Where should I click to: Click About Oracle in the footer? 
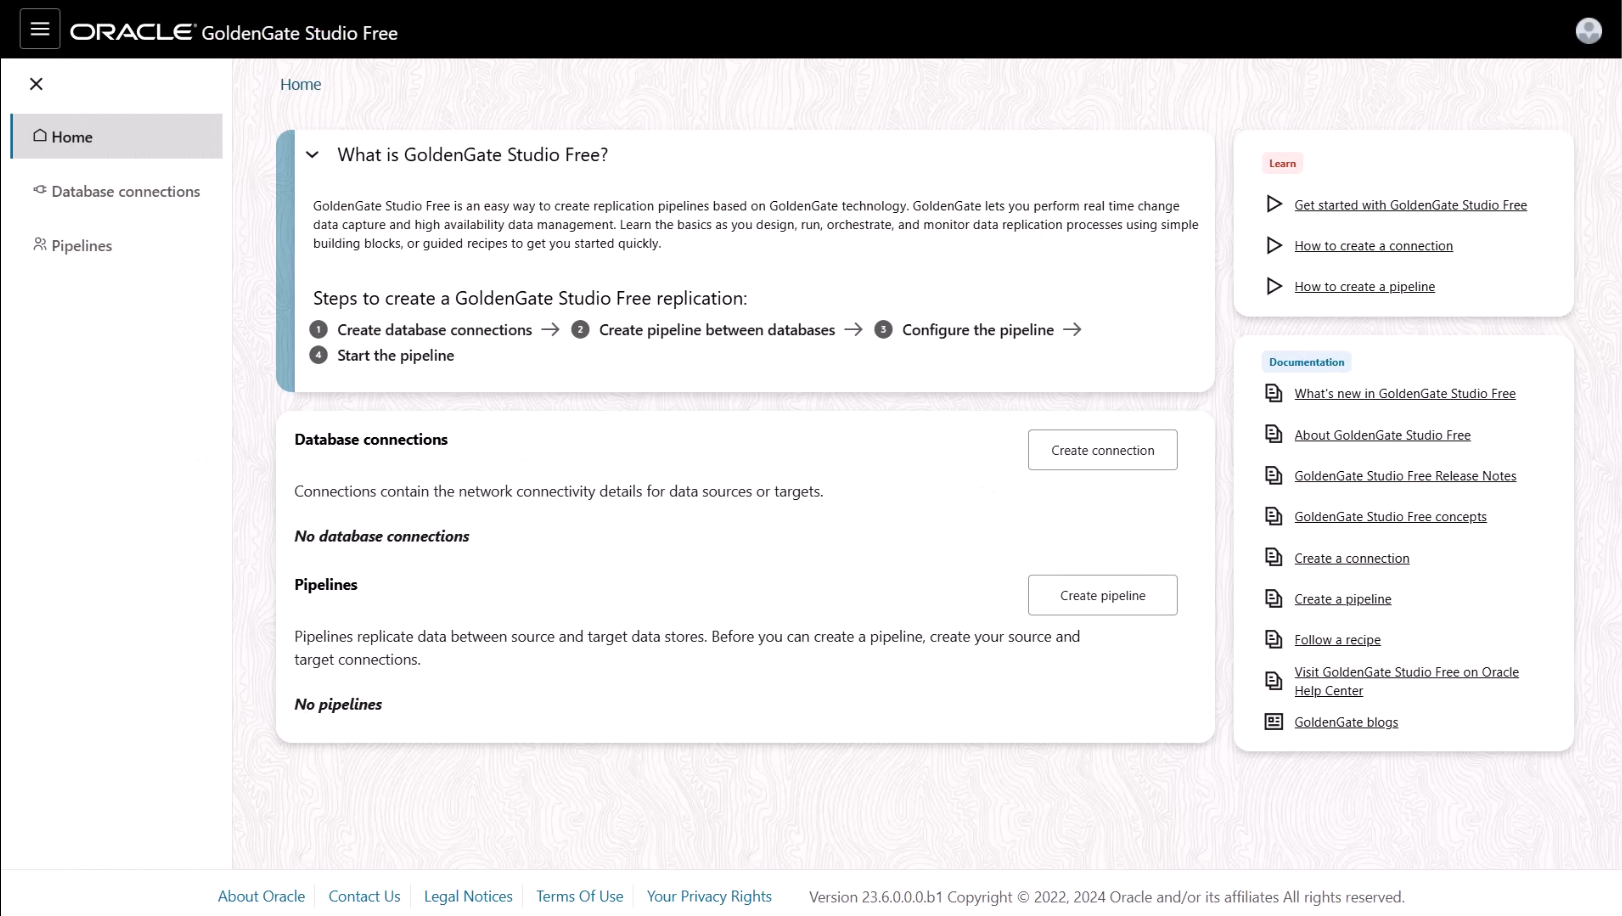point(261,896)
